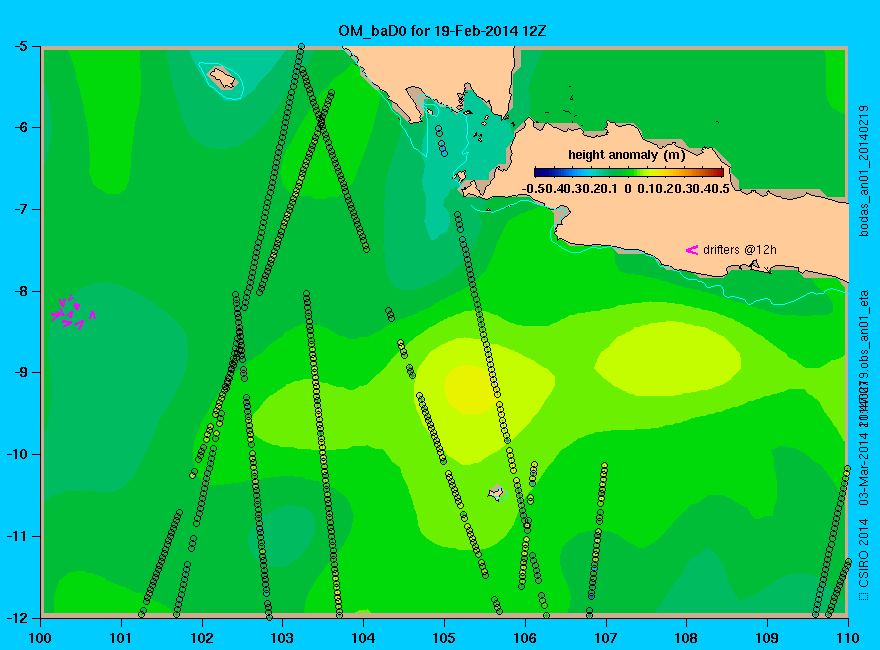This screenshot has height=650, width=880.
Task: Click the plot title 'OM_baD0 for 19-Feb-2014 12Z'
Action: (442, 31)
